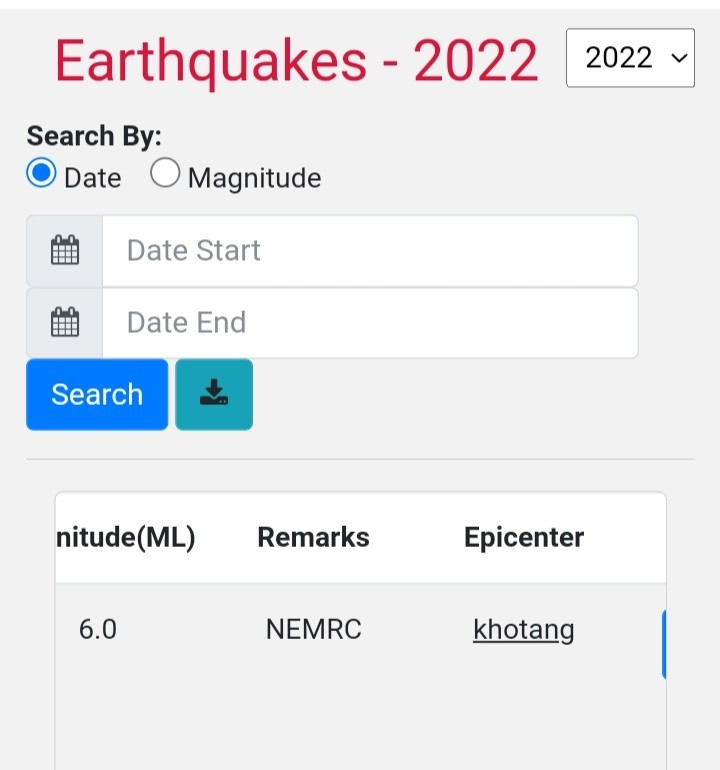This screenshot has height=770, width=720.
Task: Focus the Date End input field
Action: pyautogui.click(x=370, y=323)
